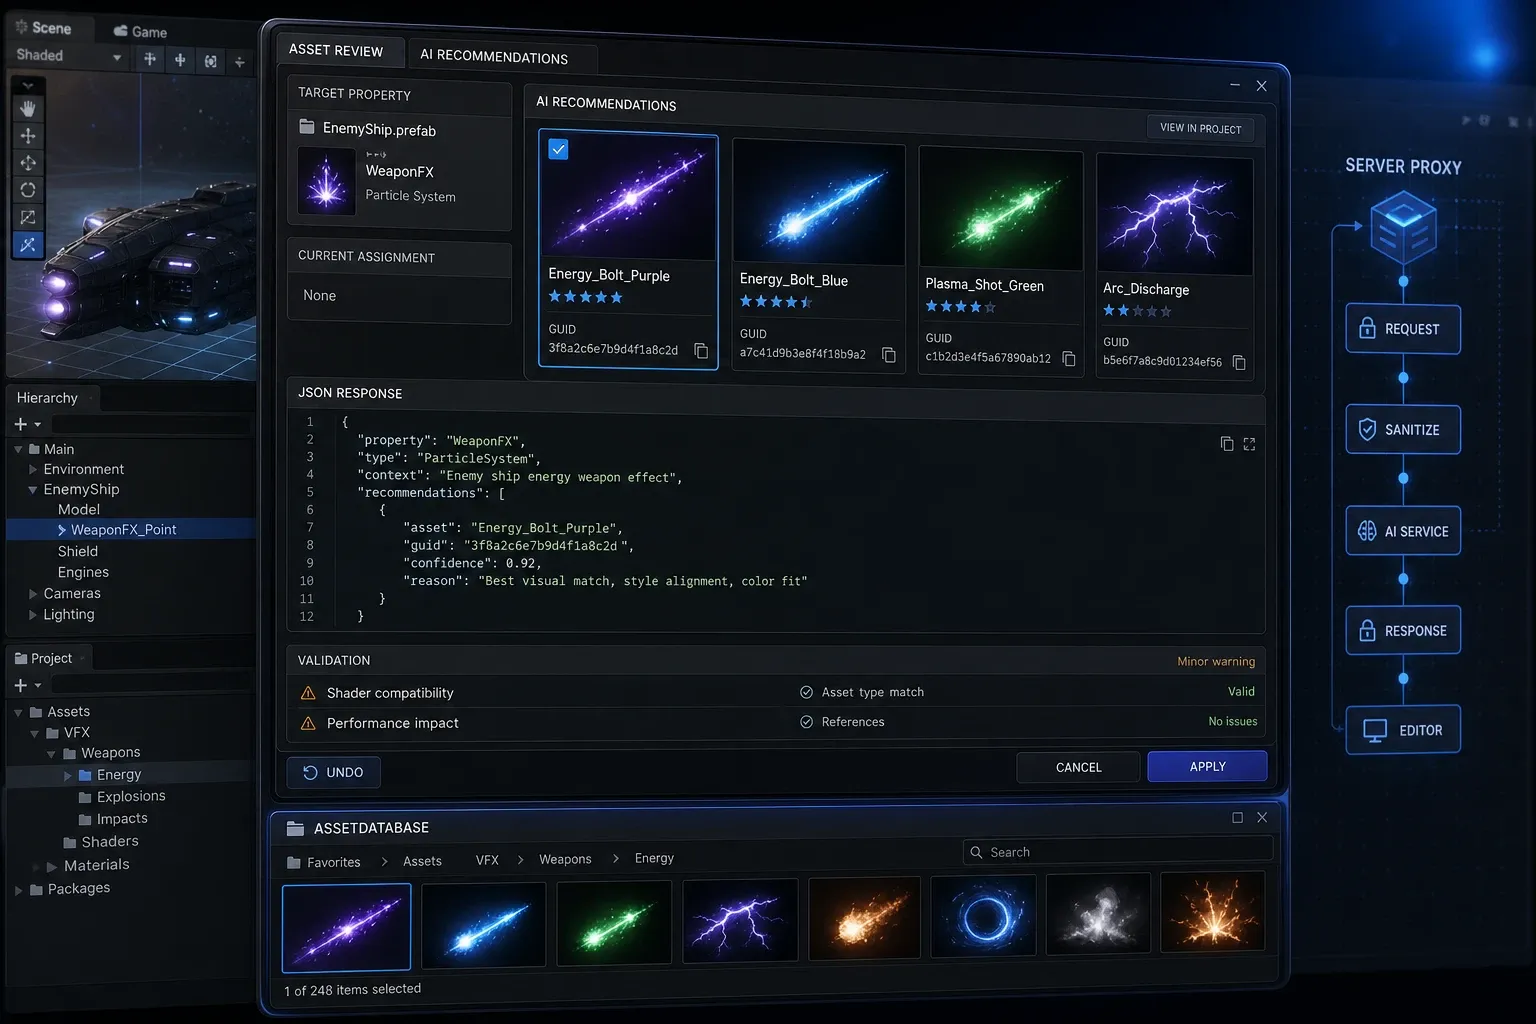This screenshot has width=1536, height=1024.
Task: Click View in Project button
Action: point(1200,128)
